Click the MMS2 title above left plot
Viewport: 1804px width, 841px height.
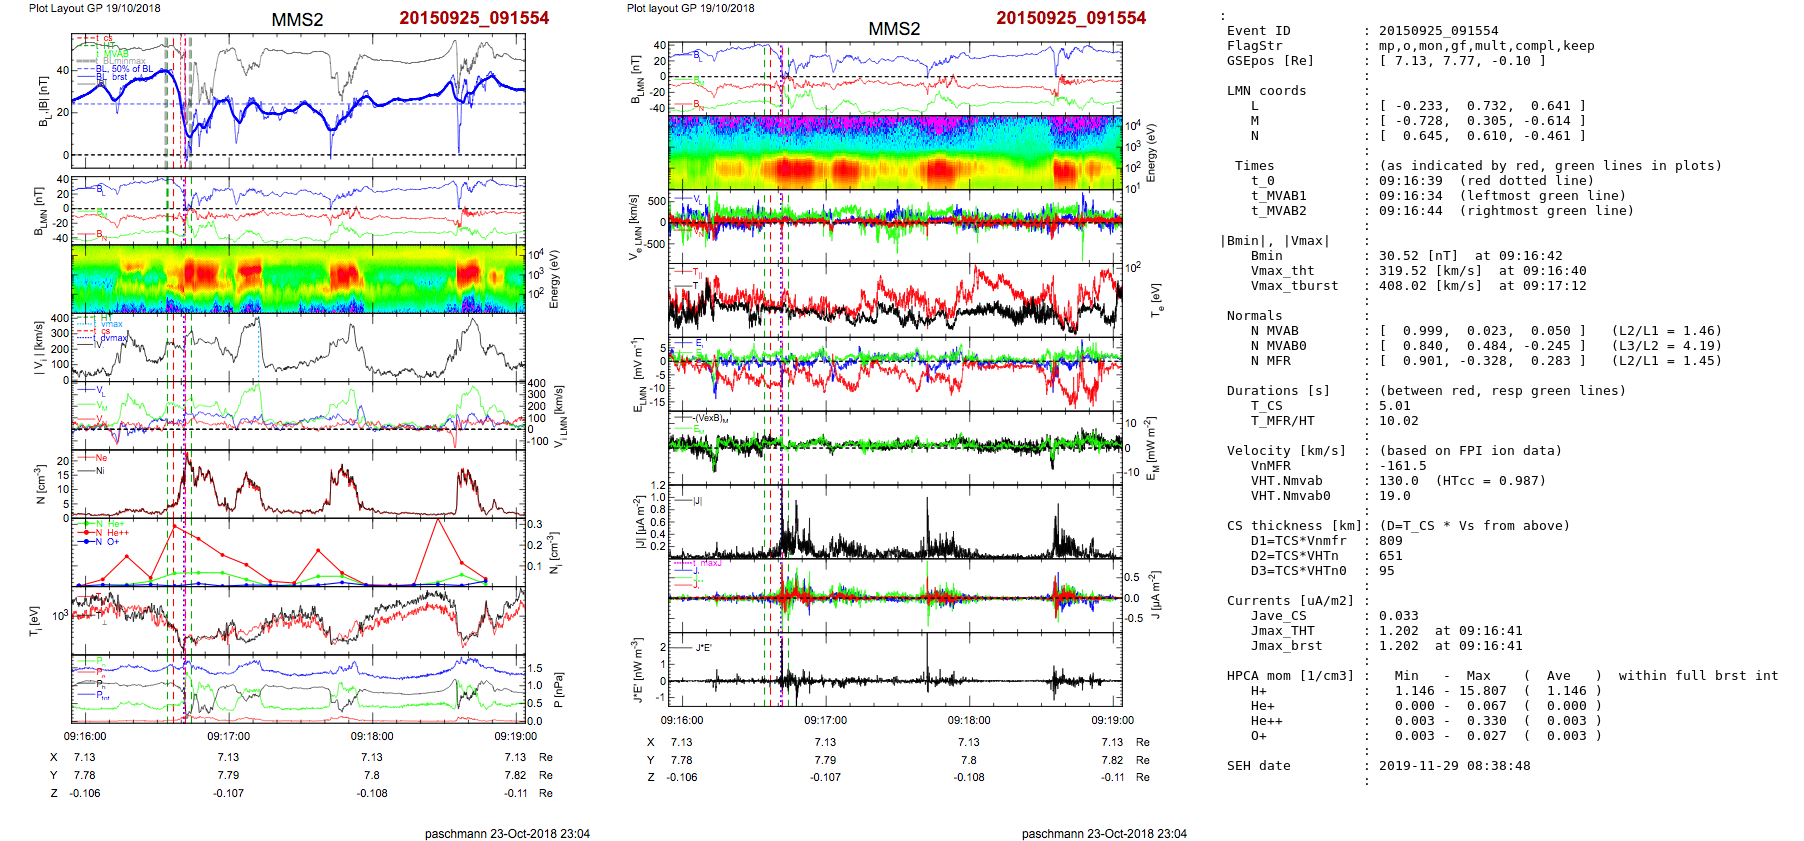point(297,20)
